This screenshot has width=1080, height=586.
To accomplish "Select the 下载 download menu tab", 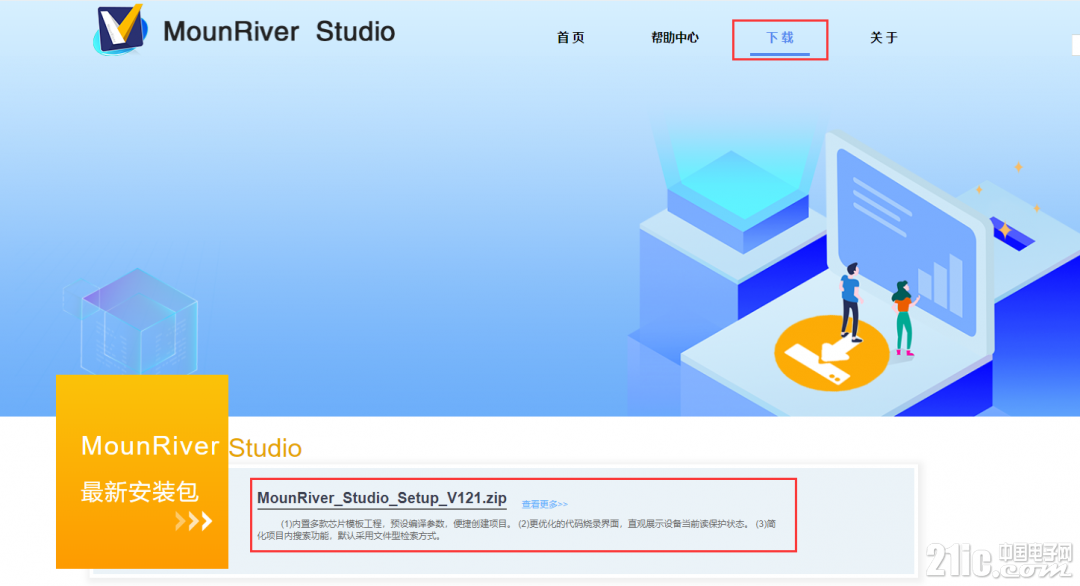I will [x=780, y=38].
